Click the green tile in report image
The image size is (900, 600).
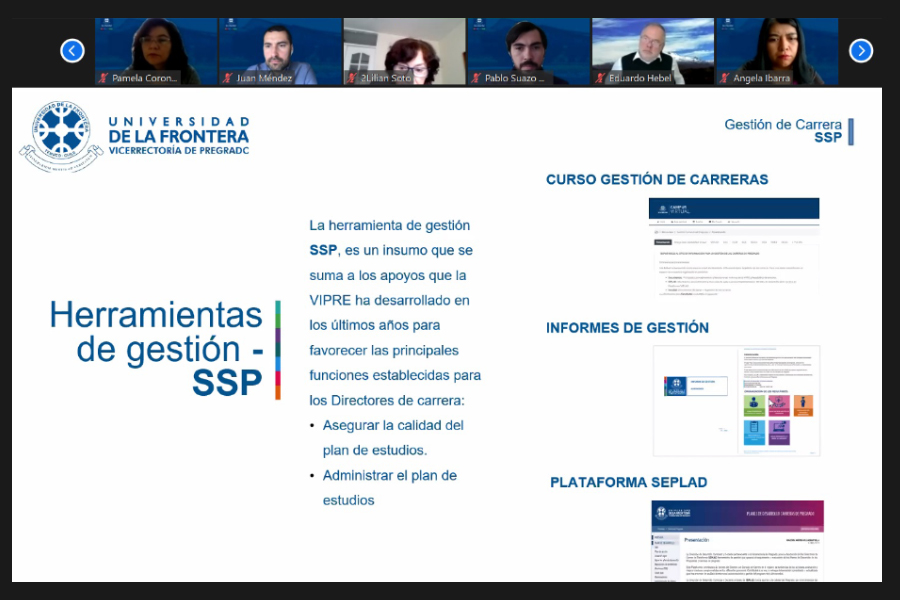click(x=754, y=406)
